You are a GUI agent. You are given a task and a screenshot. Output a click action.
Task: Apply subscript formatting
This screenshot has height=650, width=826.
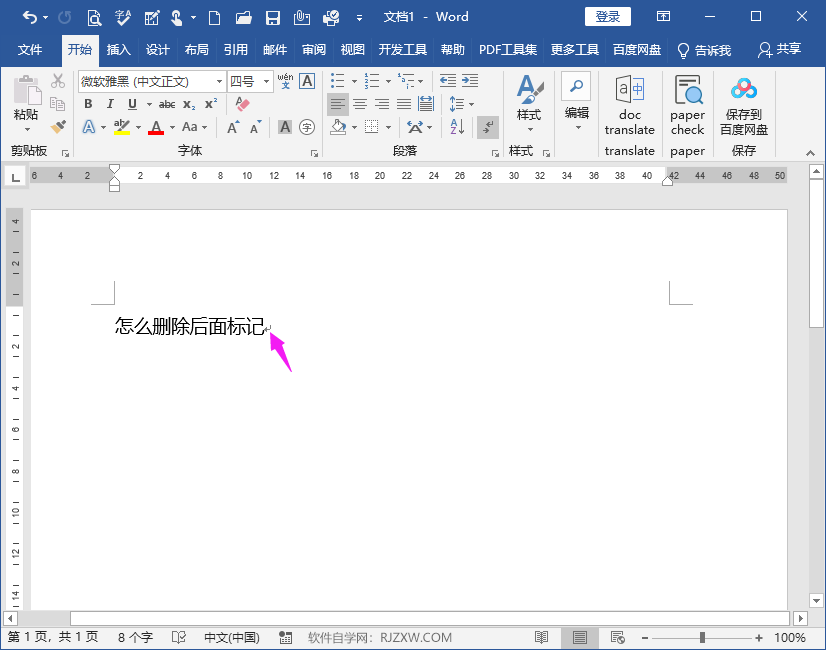coord(189,103)
